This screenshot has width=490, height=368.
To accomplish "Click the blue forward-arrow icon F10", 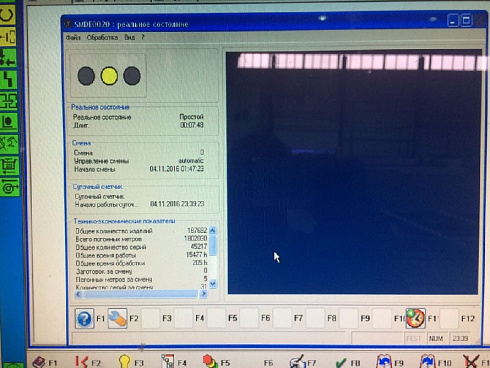I will coord(427,361).
